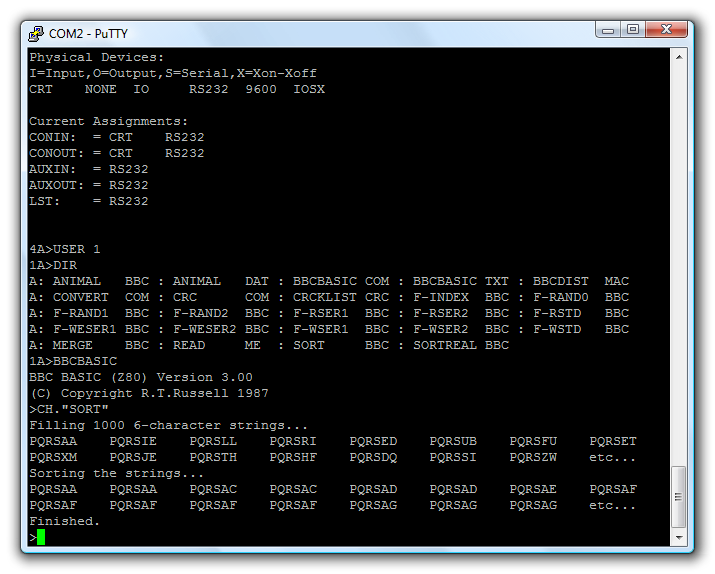
Task: Click the "F-RSTD" file name
Action: [x=557, y=313]
